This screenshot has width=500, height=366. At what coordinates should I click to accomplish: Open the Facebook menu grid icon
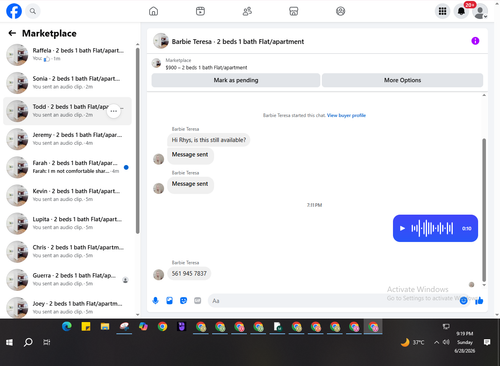coord(442,11)
